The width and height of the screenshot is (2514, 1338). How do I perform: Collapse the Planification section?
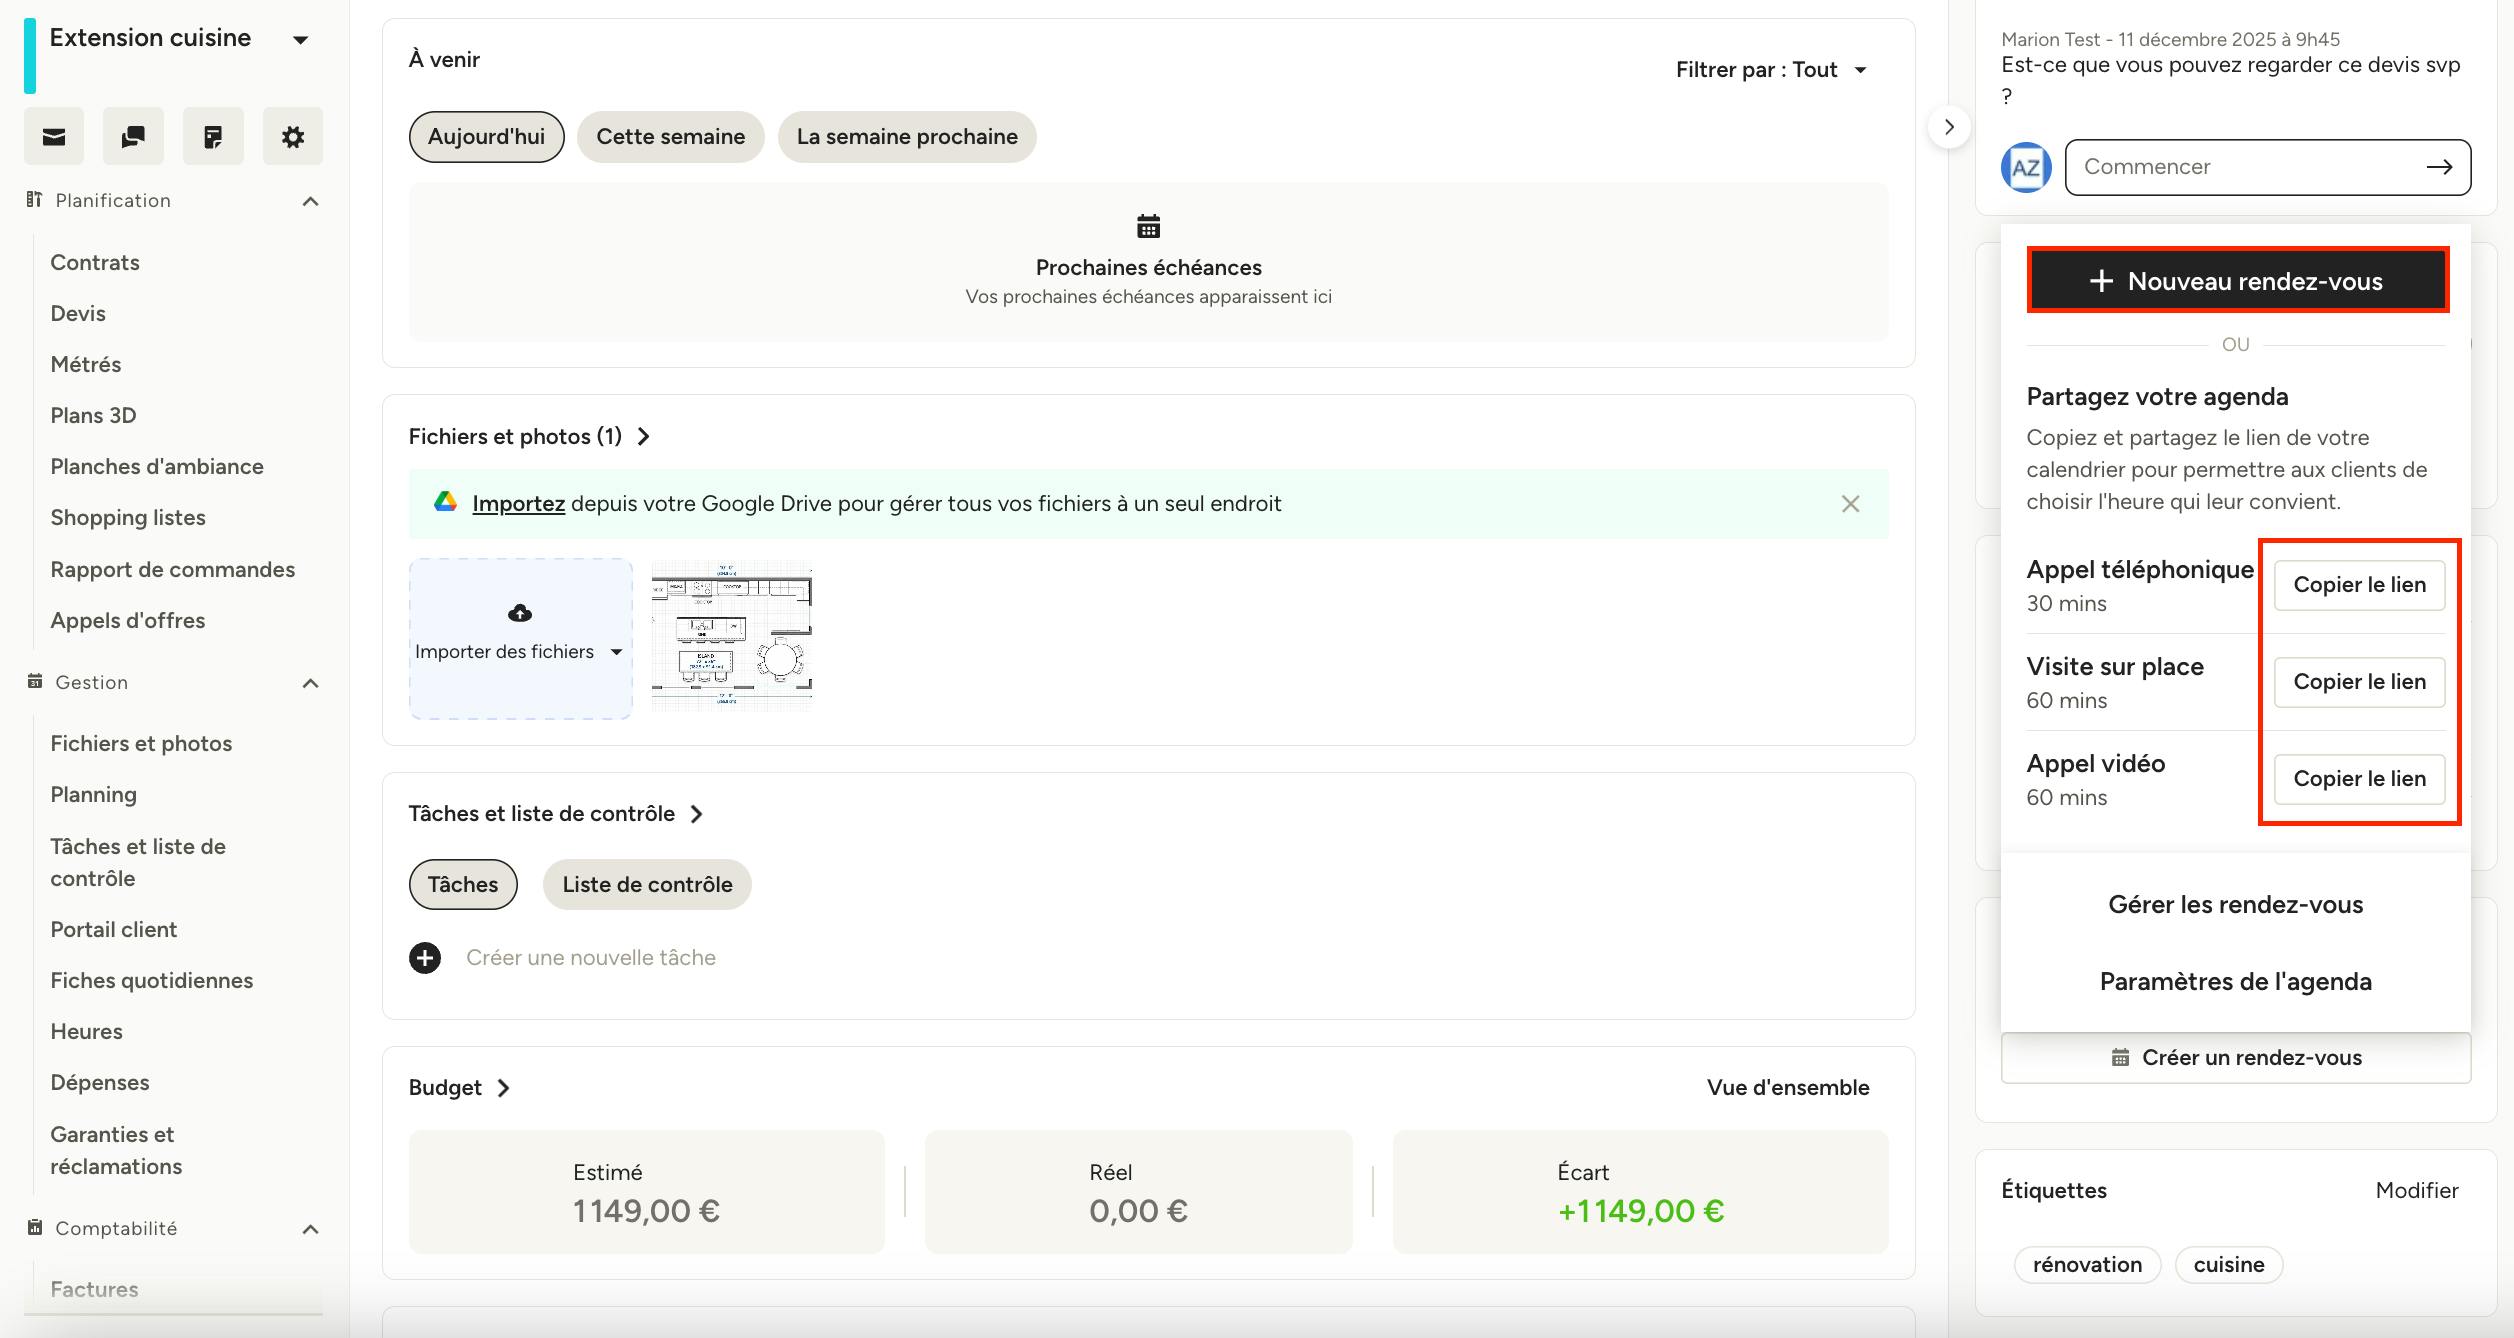pos(311,201)
